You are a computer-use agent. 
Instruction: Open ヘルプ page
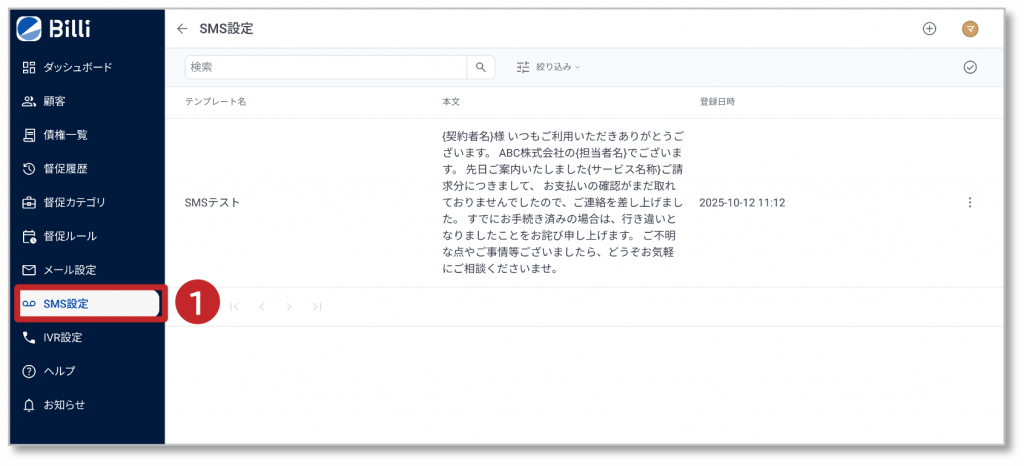pos(59,371)
